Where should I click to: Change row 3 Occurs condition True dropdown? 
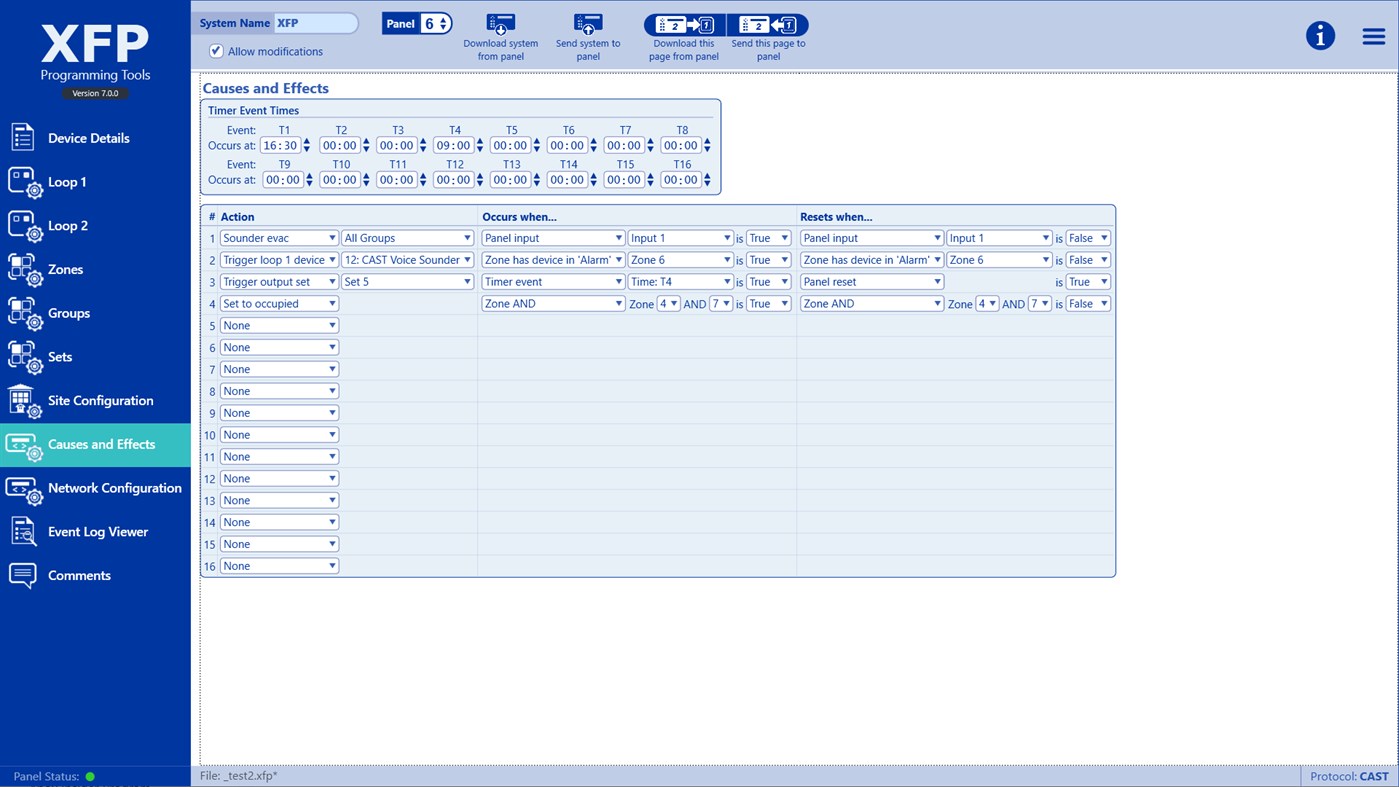coord(768,281)
